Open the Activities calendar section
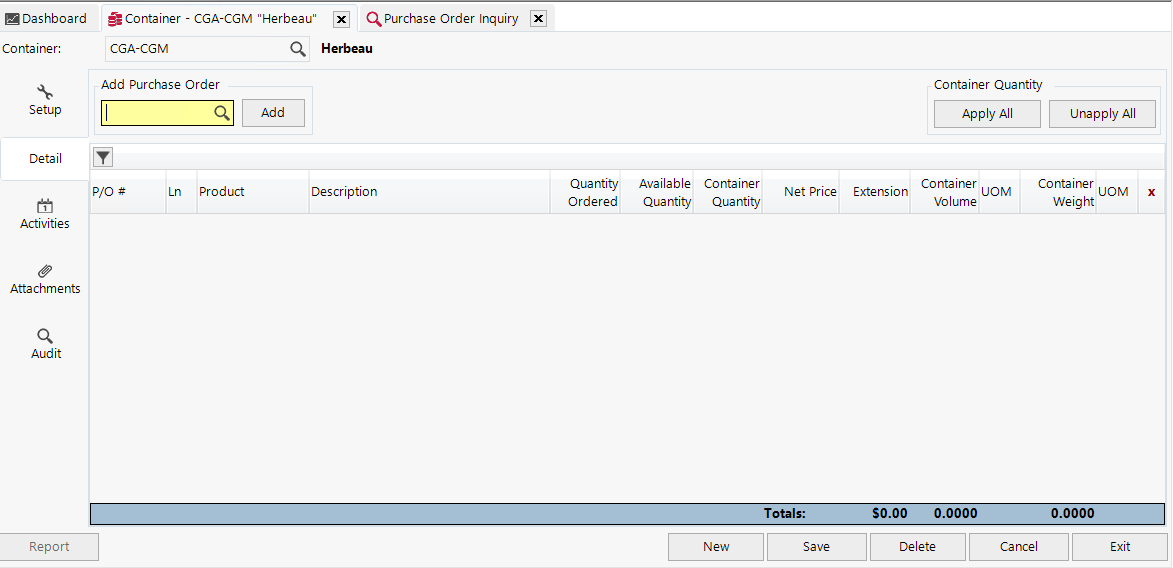The image size is (1173, 568). (x=45, y=214)
